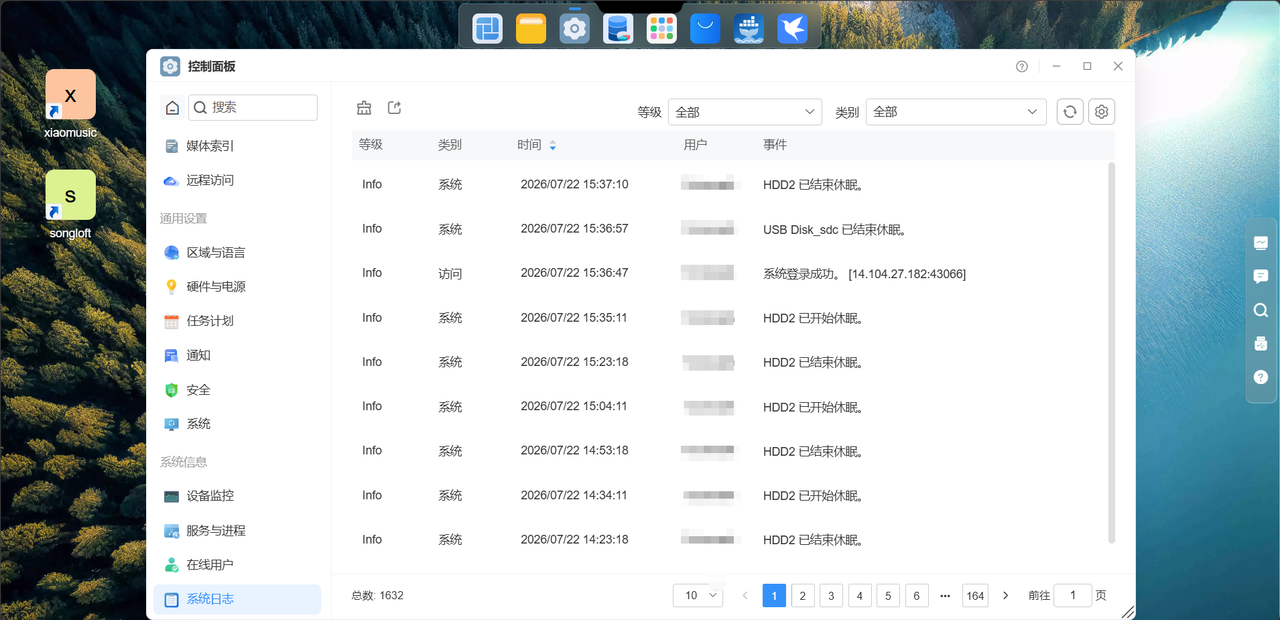Open the rows-per-page dropdown showing 10

(698, 595)
